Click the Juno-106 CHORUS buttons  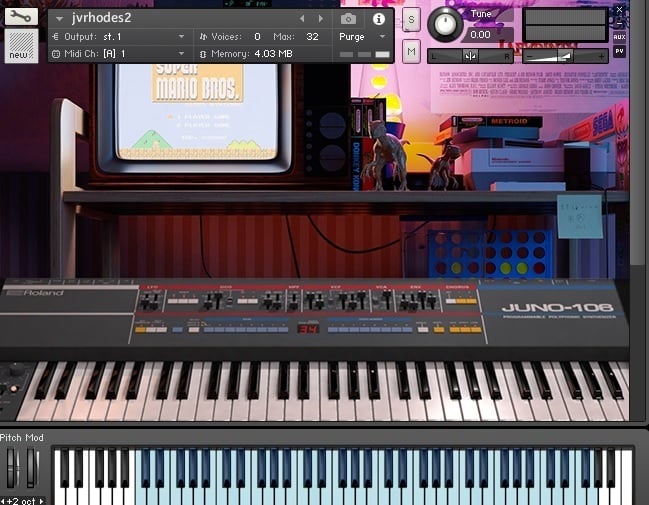[x=461, y=301]
